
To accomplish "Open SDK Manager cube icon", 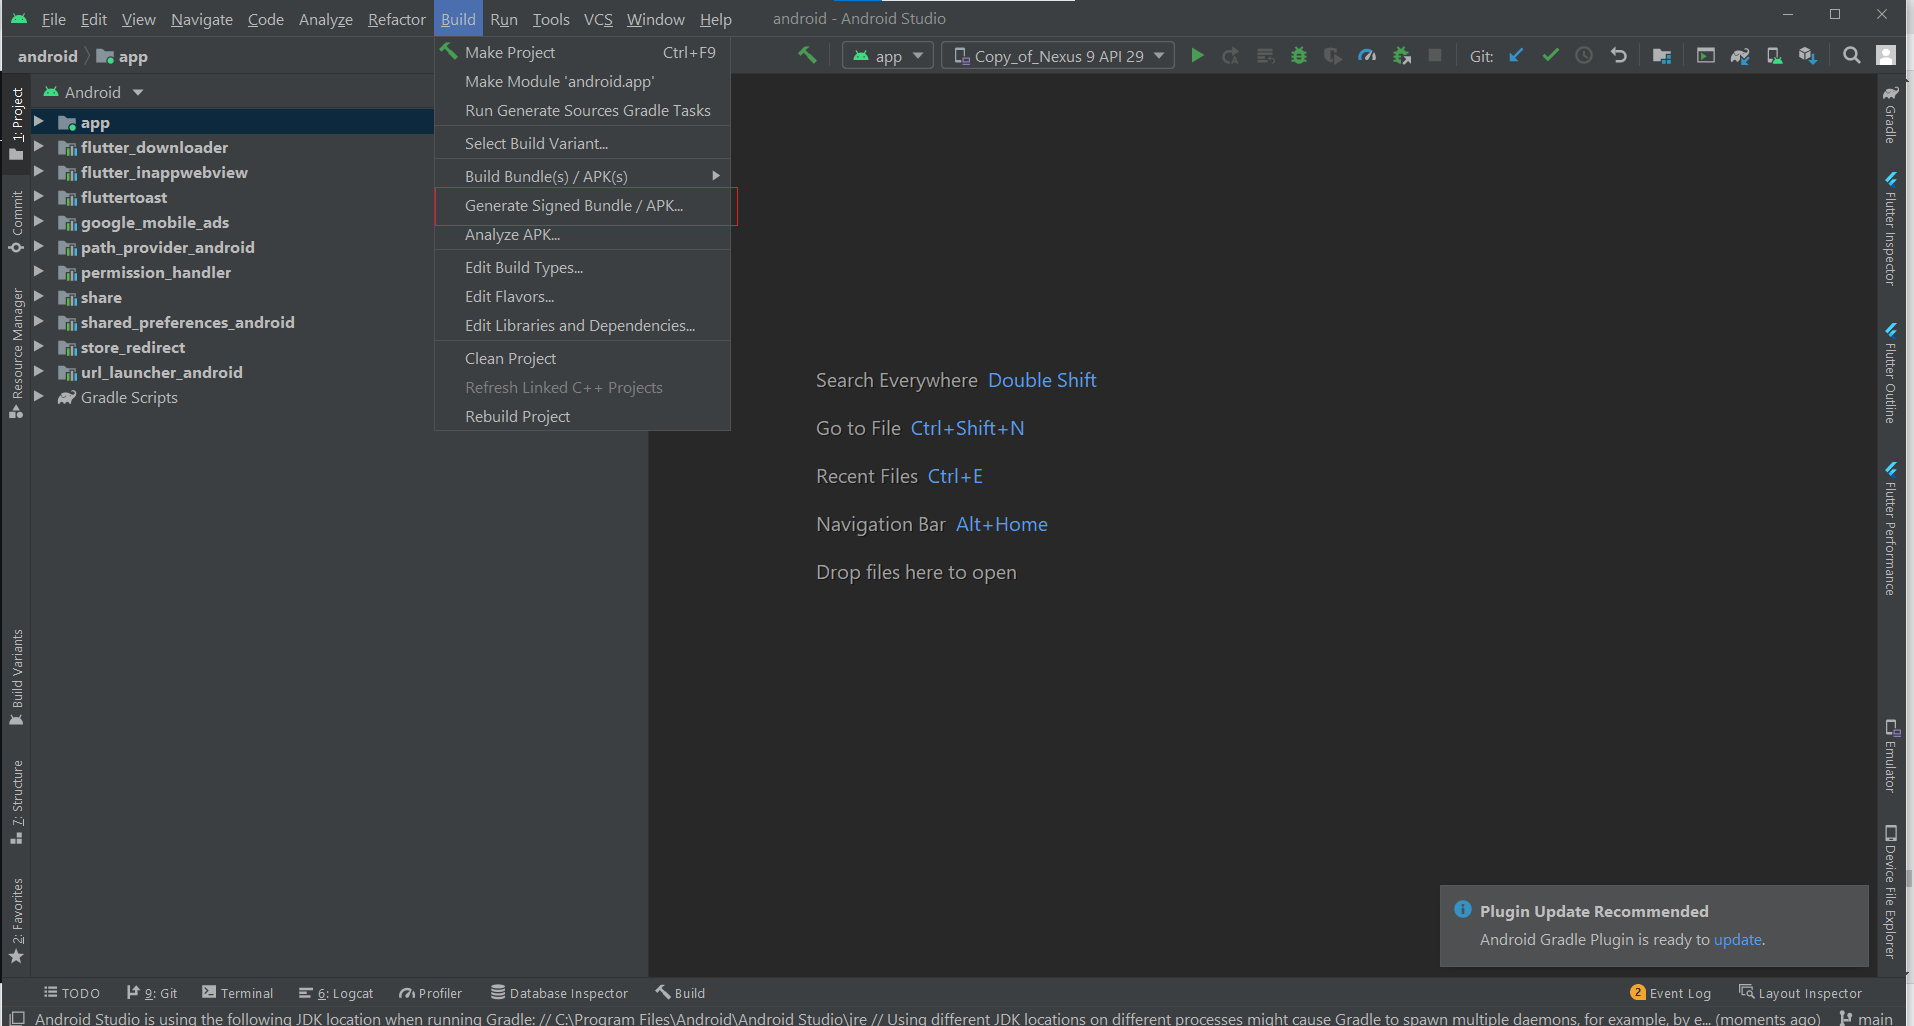I will 1807,56.
